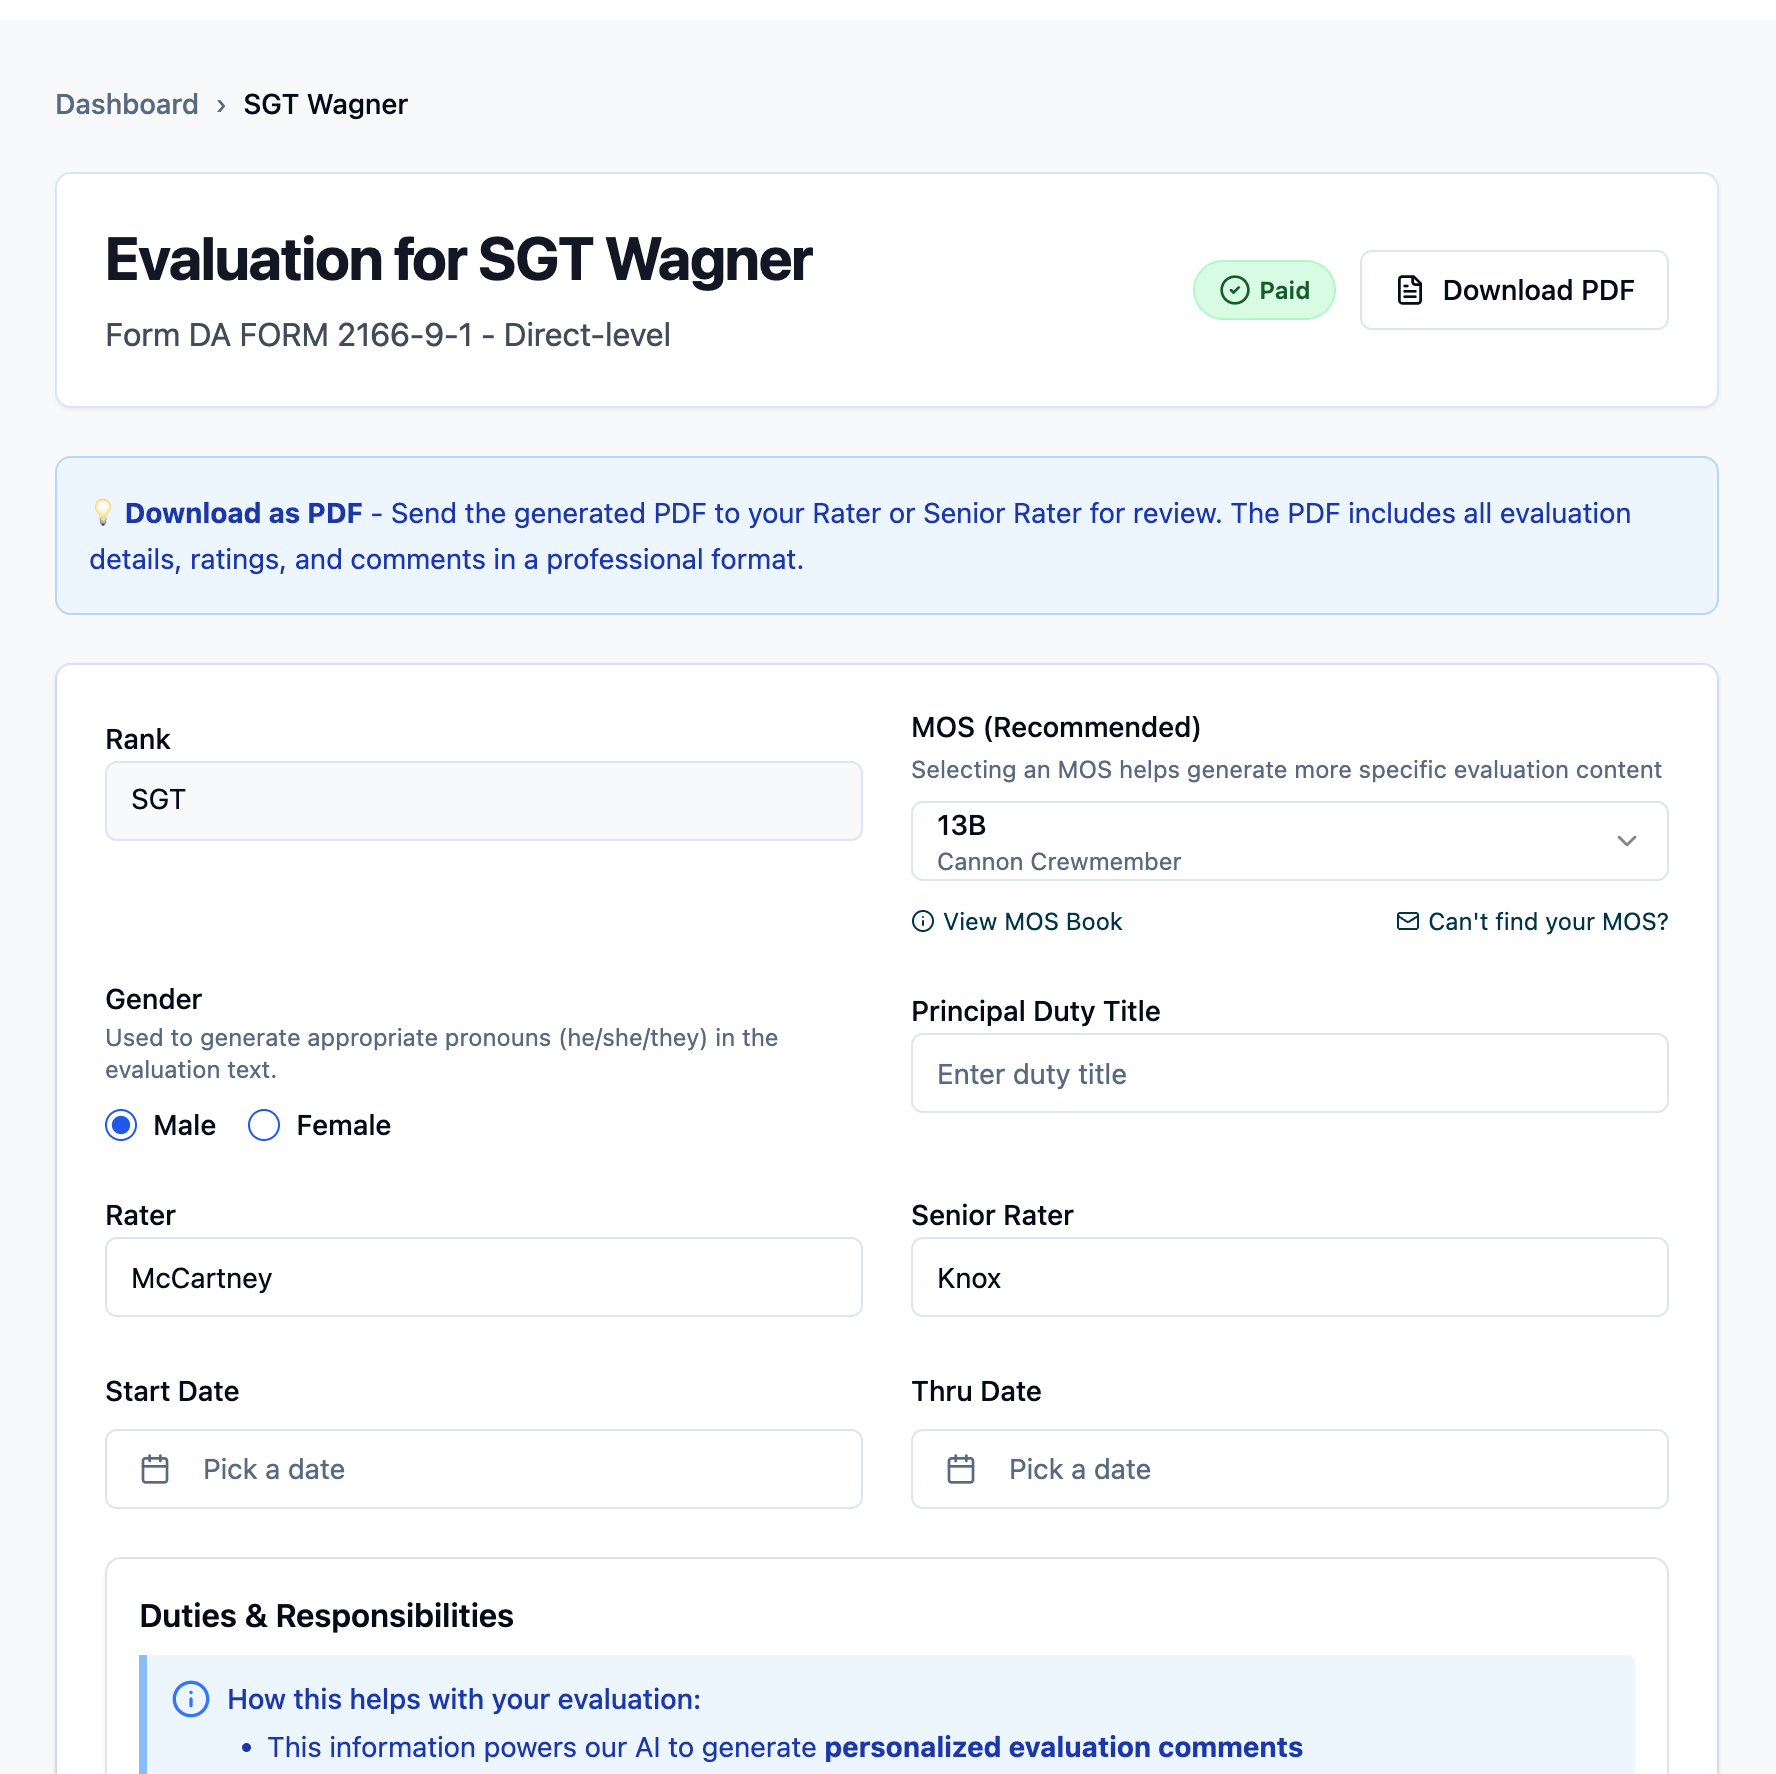Click the Principal Duty Title input field
Screen dimensions: 1776x1774
coord(1288,1073)
